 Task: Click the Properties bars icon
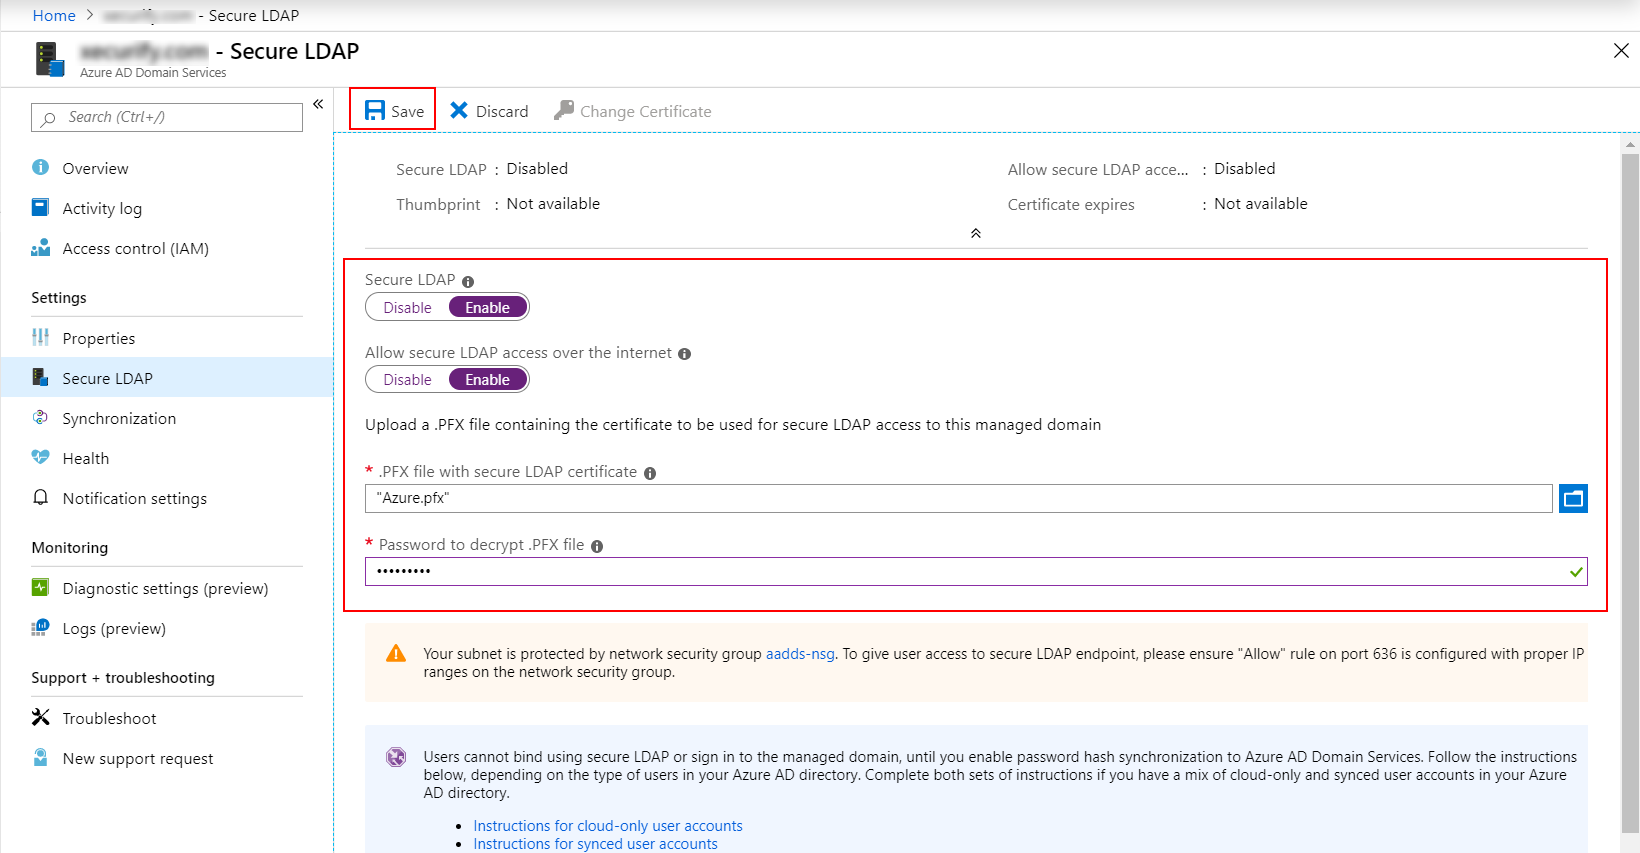coord(40,337)
